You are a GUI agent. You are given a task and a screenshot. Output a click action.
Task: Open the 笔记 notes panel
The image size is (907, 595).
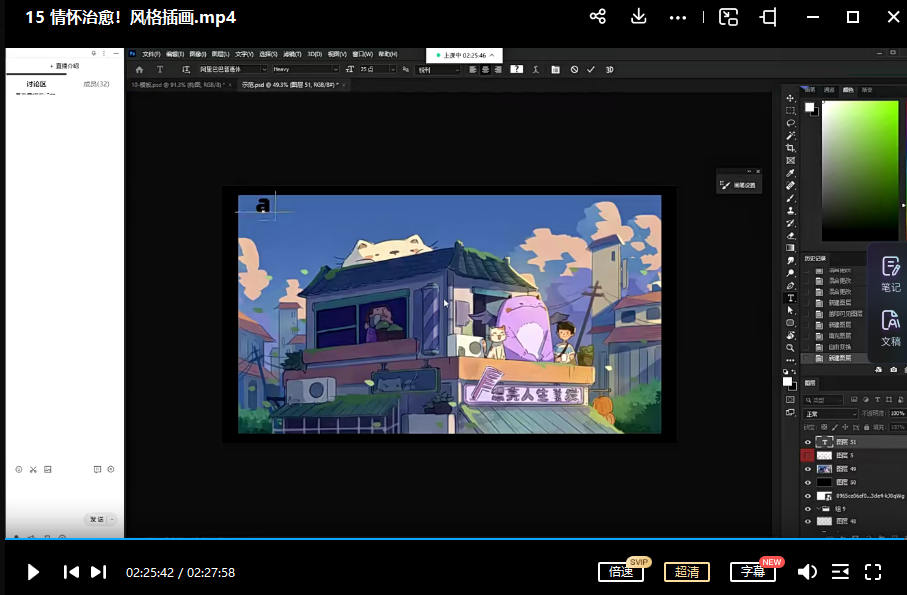pos(890,273)
